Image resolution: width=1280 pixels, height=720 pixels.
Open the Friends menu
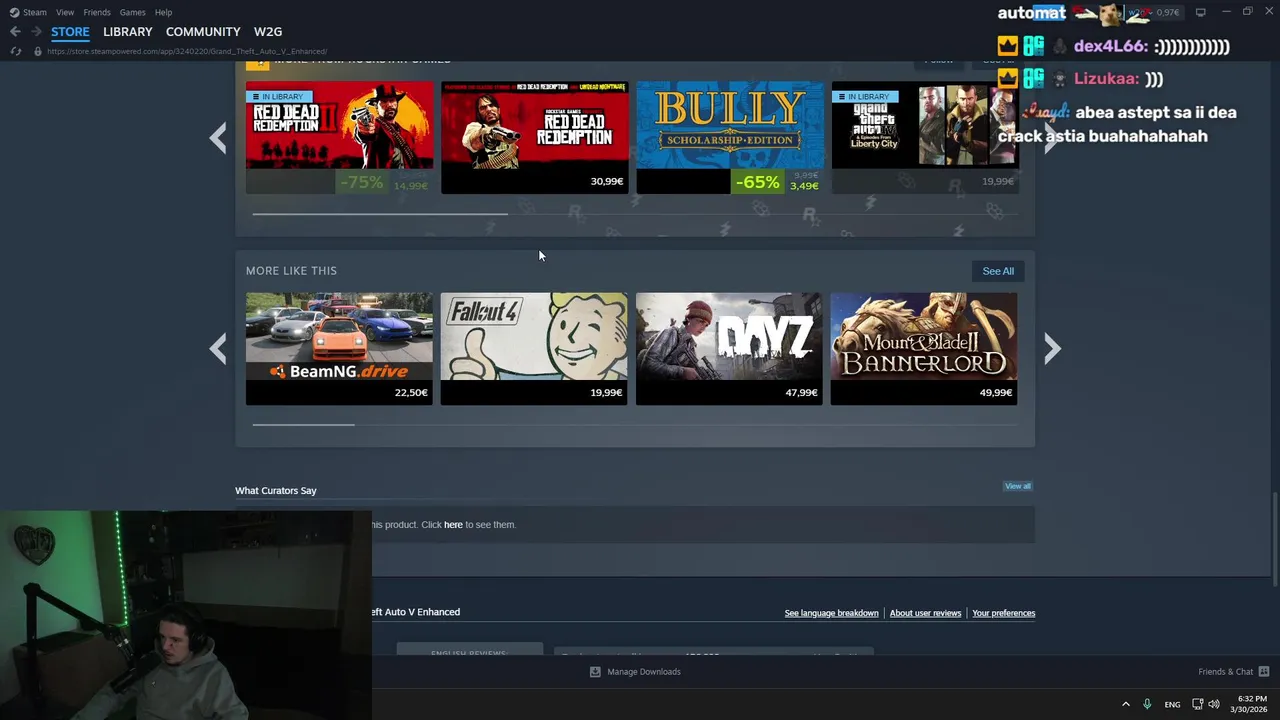click(97, 12)
